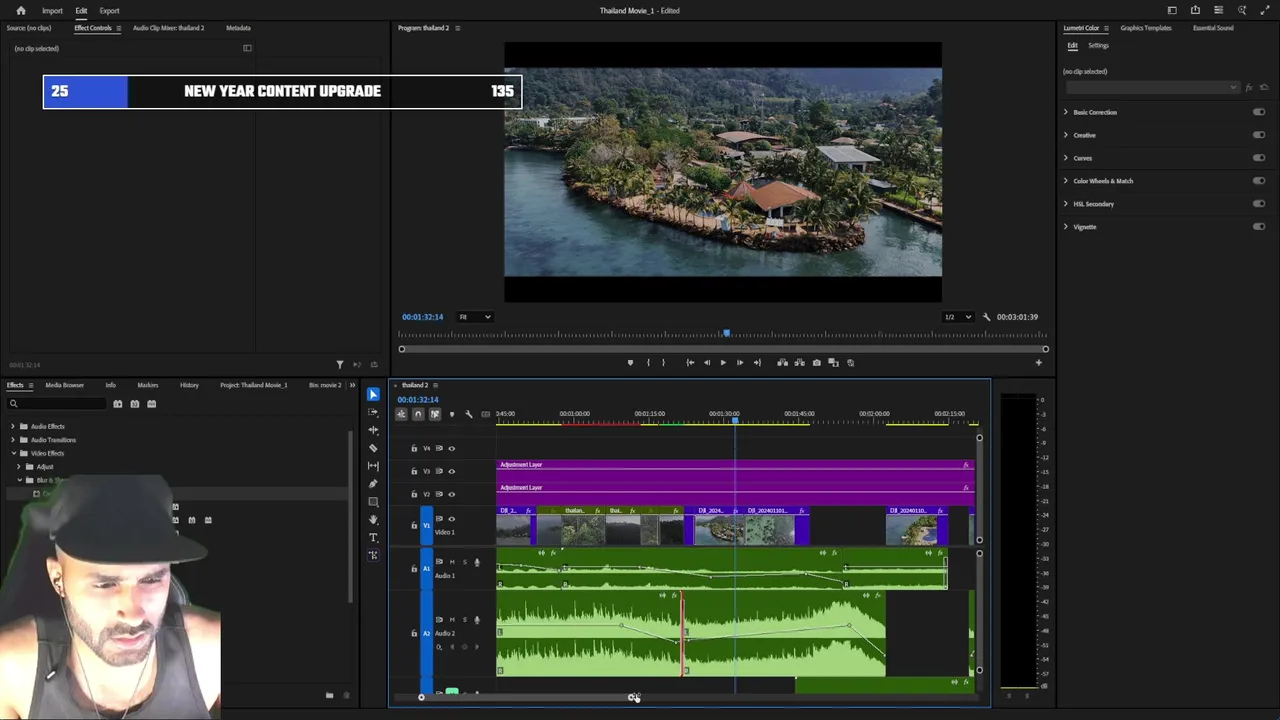Click the Add Marker button in Program monitor
The width and height of the screenshot is (1280, 720).
(x=630, y=363)
